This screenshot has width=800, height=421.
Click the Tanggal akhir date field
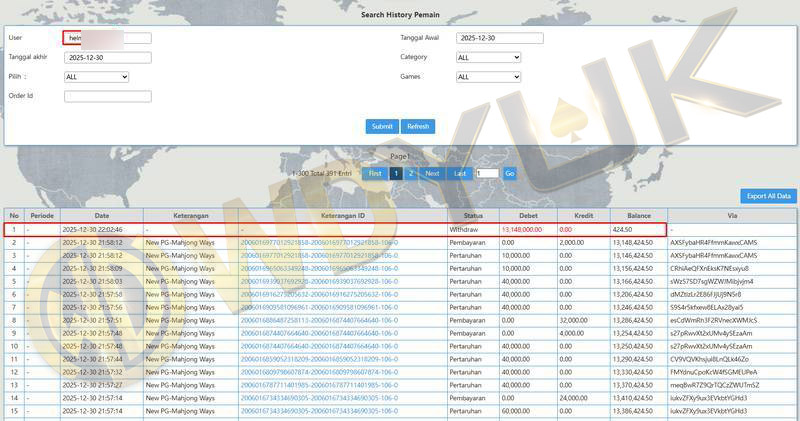107,58
